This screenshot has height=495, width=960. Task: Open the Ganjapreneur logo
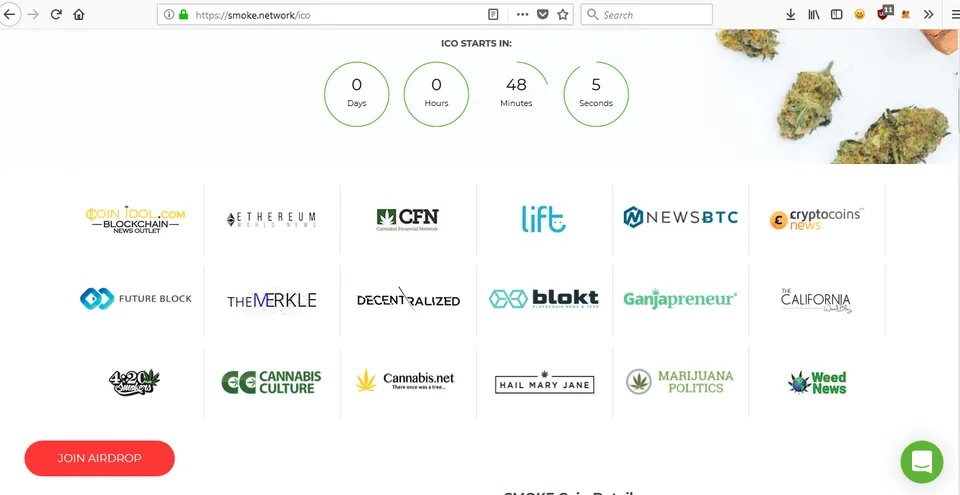coord(680,299)
